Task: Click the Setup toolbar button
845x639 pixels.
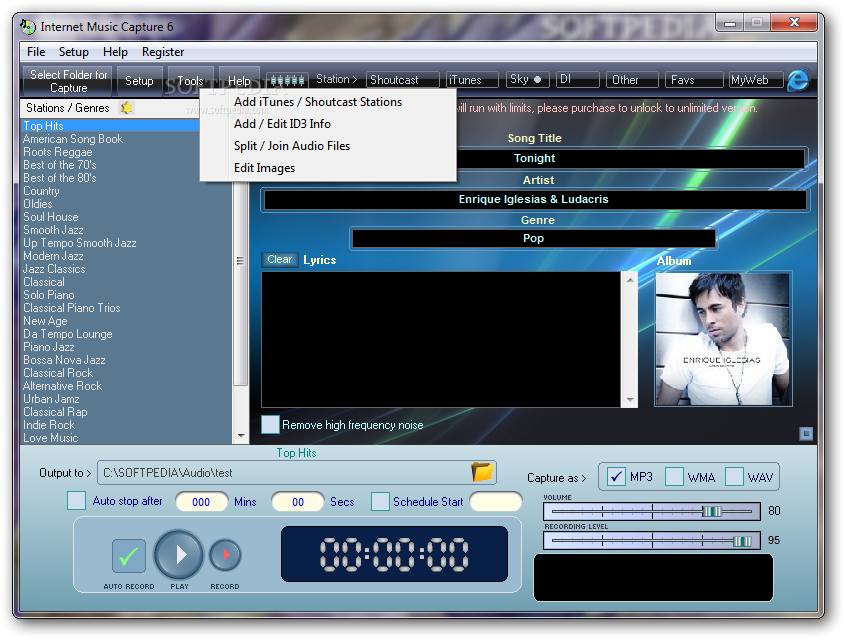Action: (x=140, y=81)
